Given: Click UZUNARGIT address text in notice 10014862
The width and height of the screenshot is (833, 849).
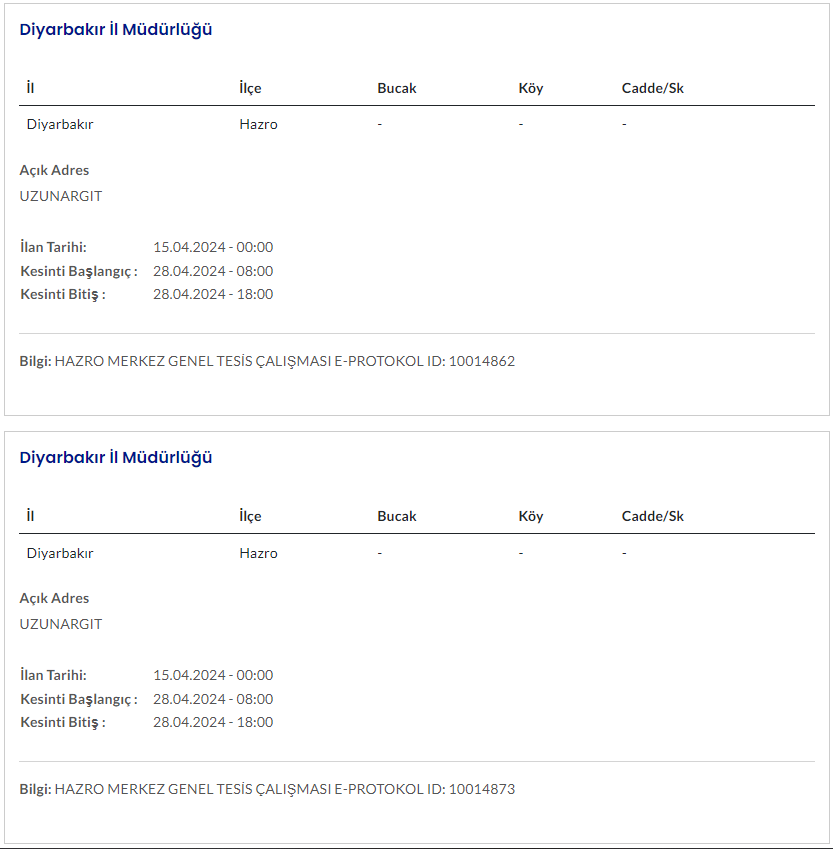Looking at the screenshot, I should click(61, 196).
